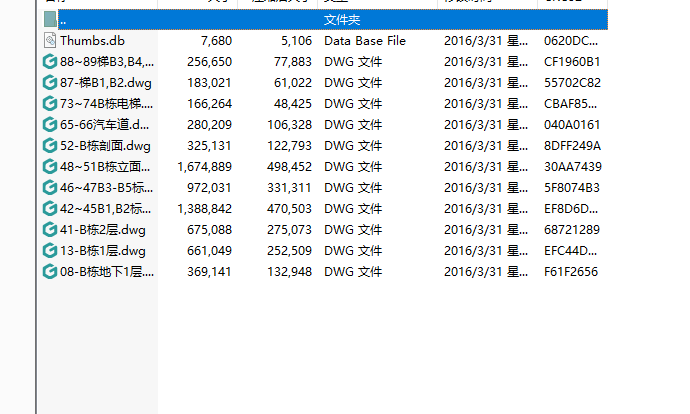
Task: Click the CRC value 8DFF249A
Action: pos(571,145)
